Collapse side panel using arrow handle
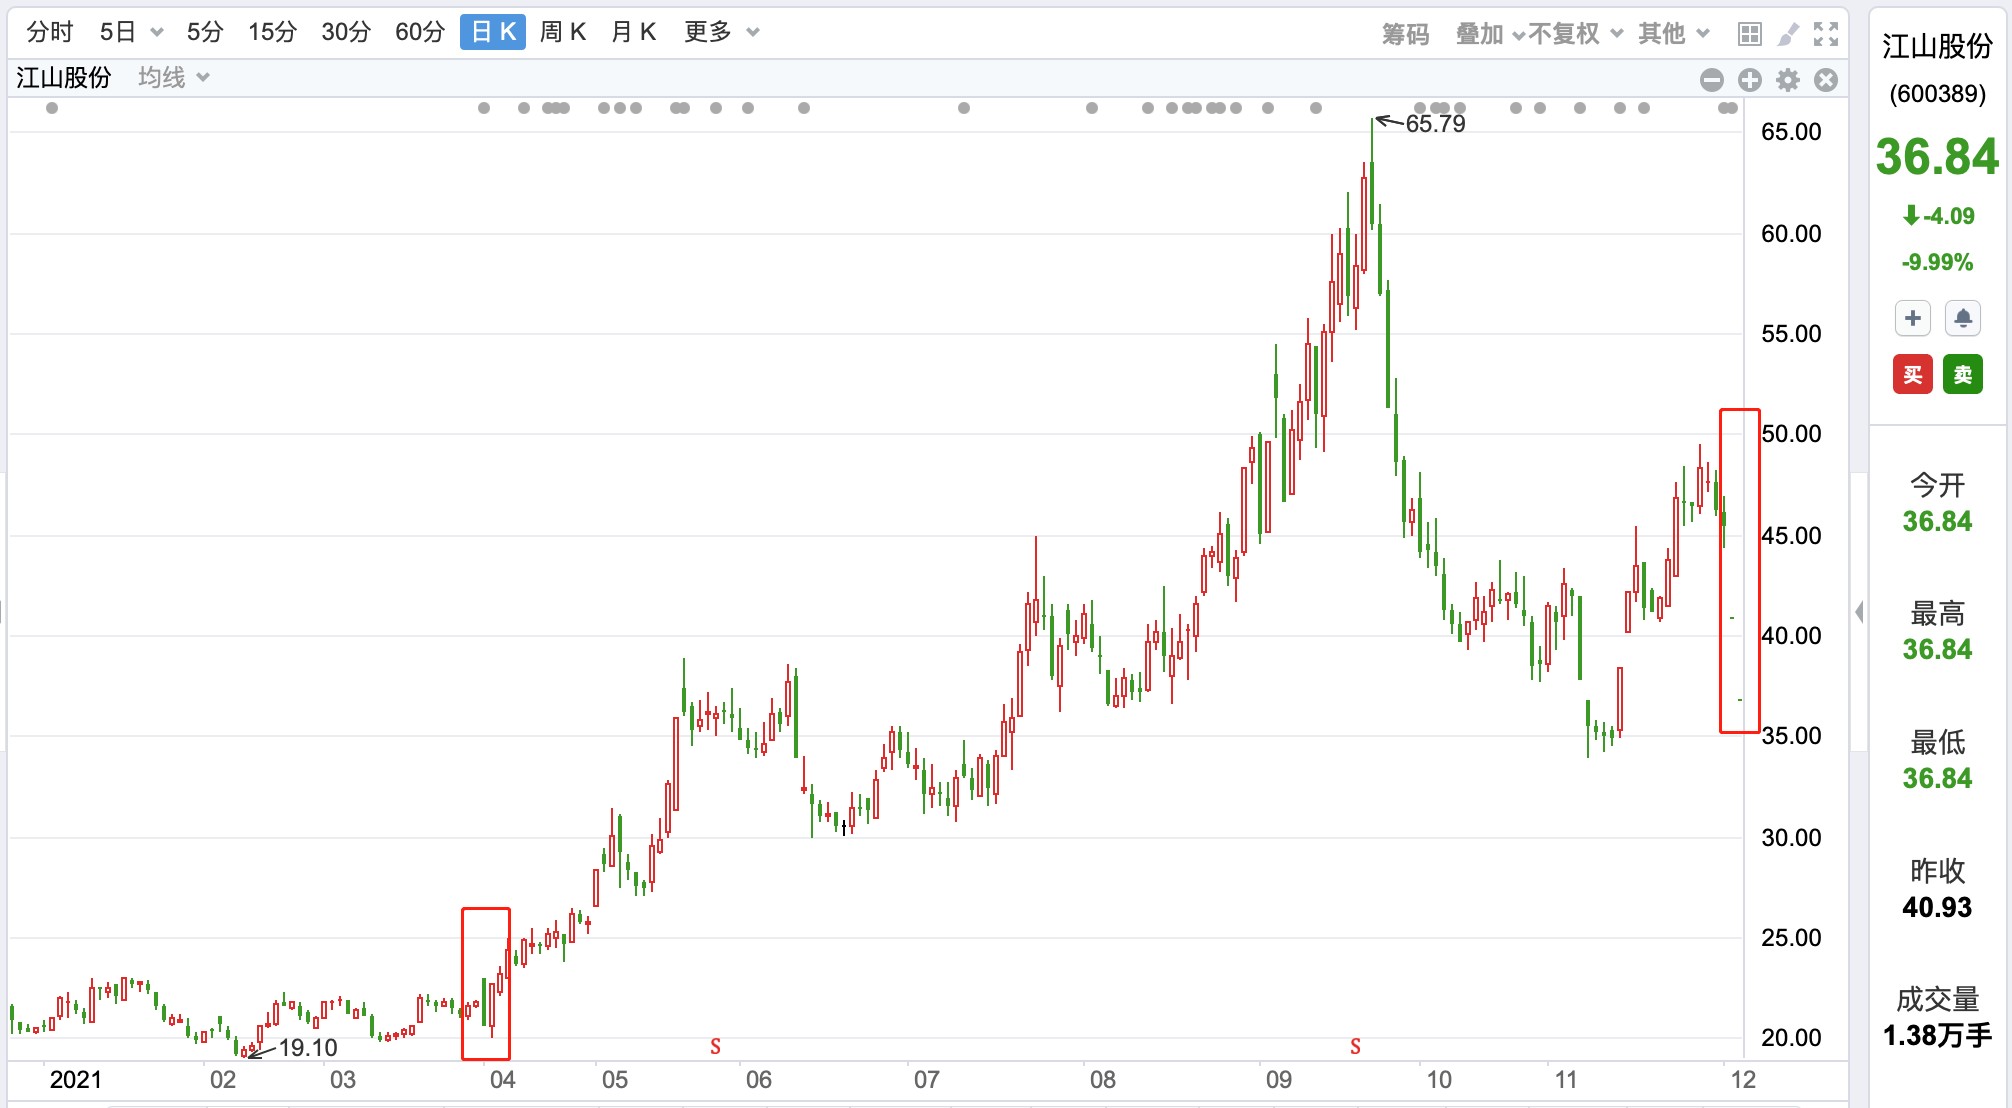 pyautogui.click(x=1858, y=611)
